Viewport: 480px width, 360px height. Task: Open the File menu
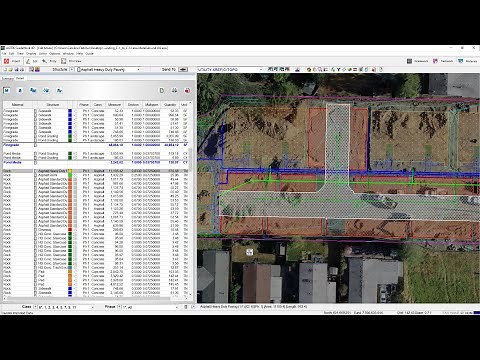coord(4,53)
